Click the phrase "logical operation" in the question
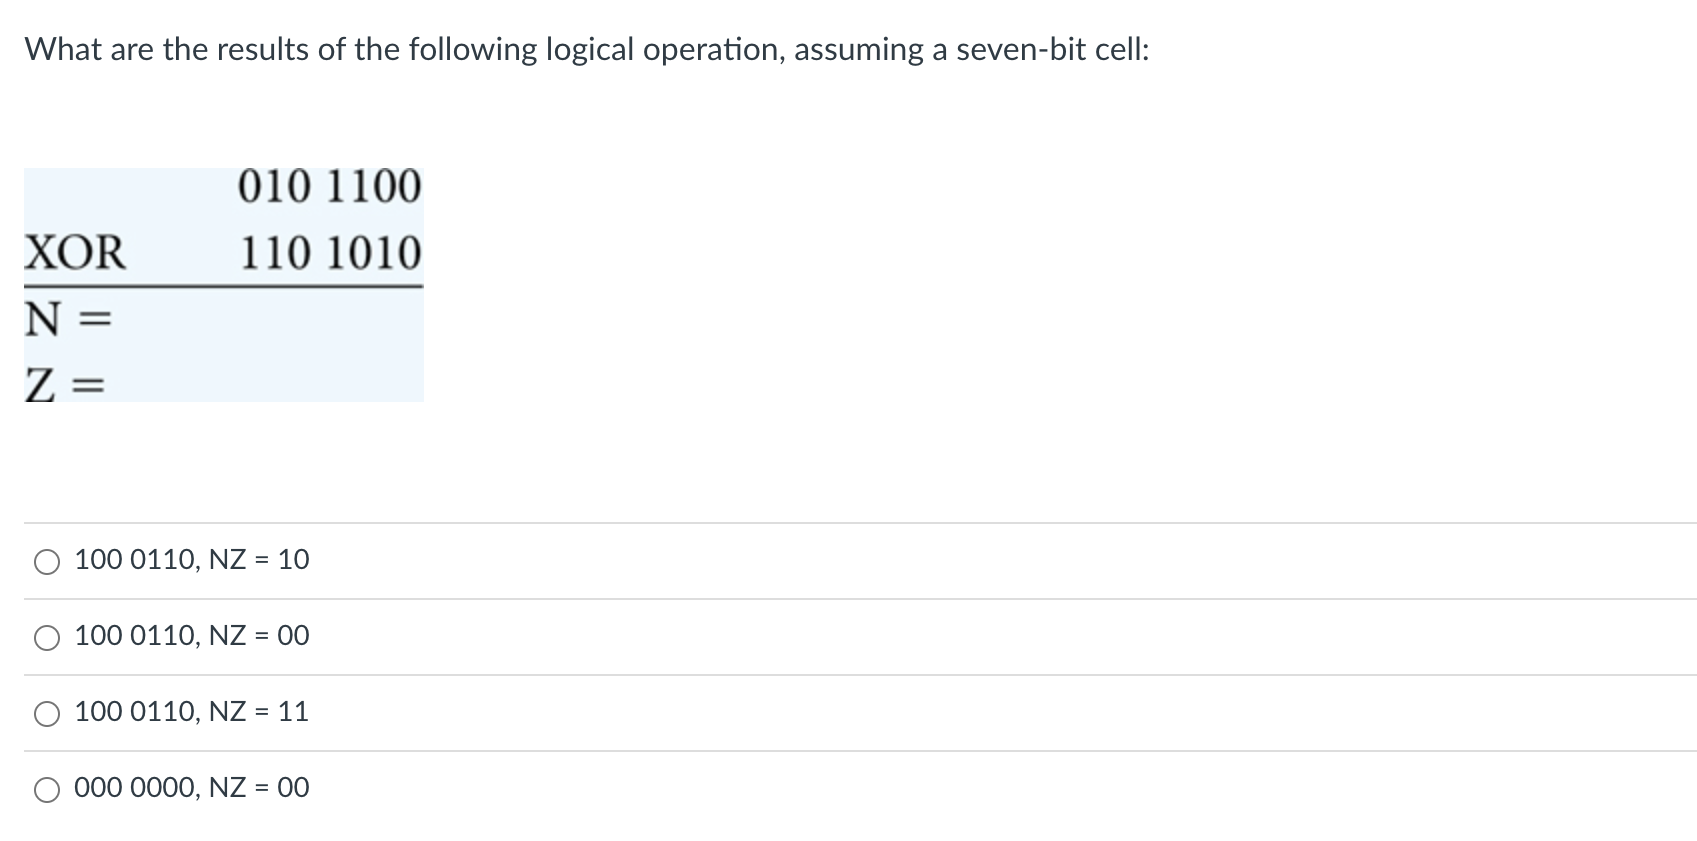The width and height of the screenshot is (1697, 841). pos(662,50)
